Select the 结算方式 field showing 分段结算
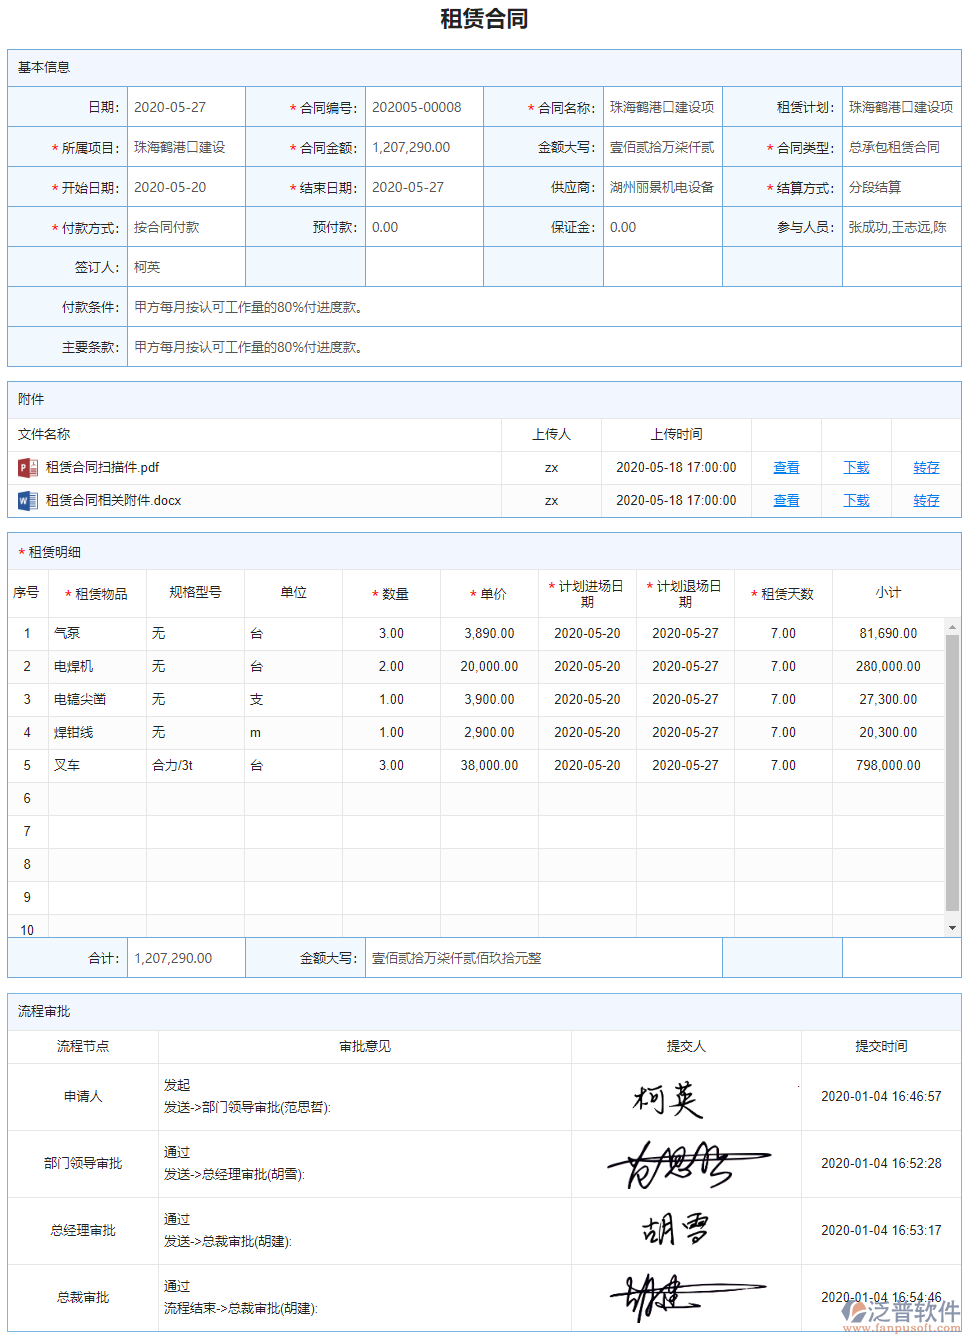The width and height of the screenshot is (971, 1344). tap(901, 186)
